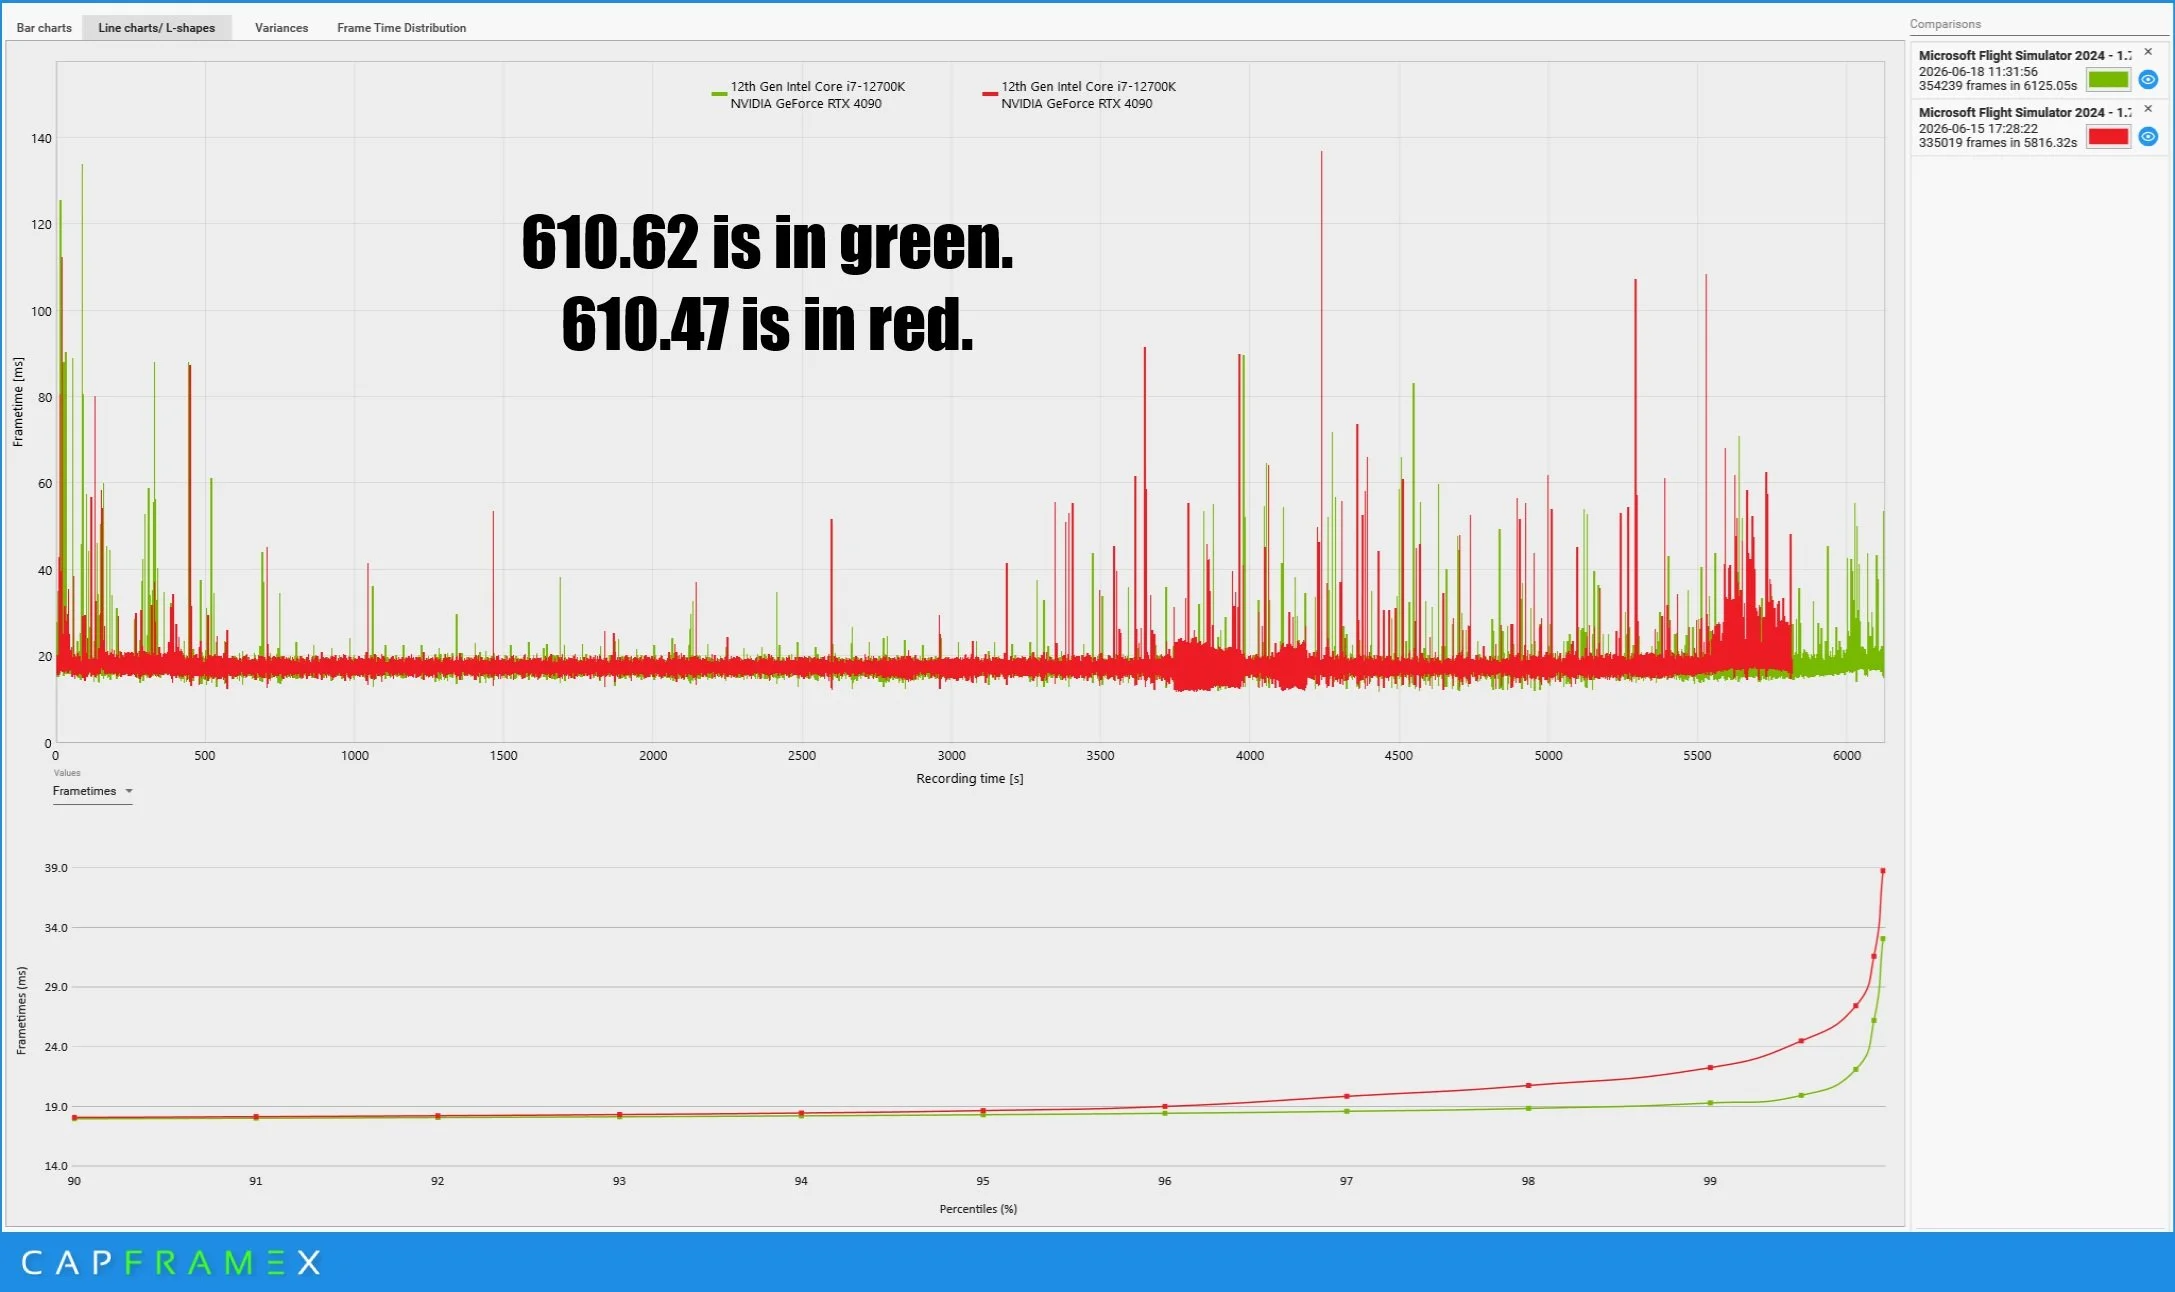Open the Frametimes values dropdown
The image size is (2175, 1292).
pyautogui.click(x=92, y=791)
